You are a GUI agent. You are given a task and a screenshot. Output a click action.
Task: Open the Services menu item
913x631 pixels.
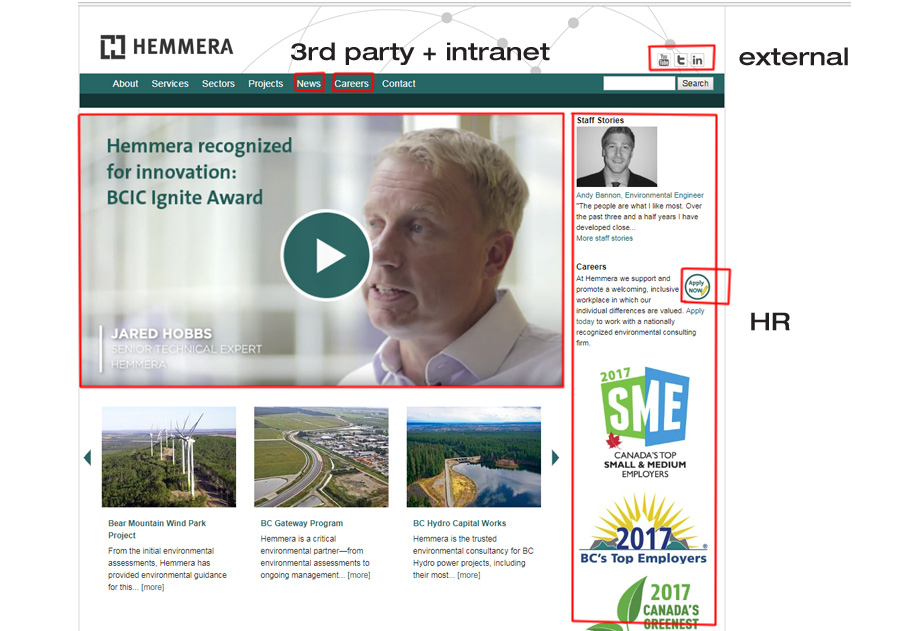[170, 84]
